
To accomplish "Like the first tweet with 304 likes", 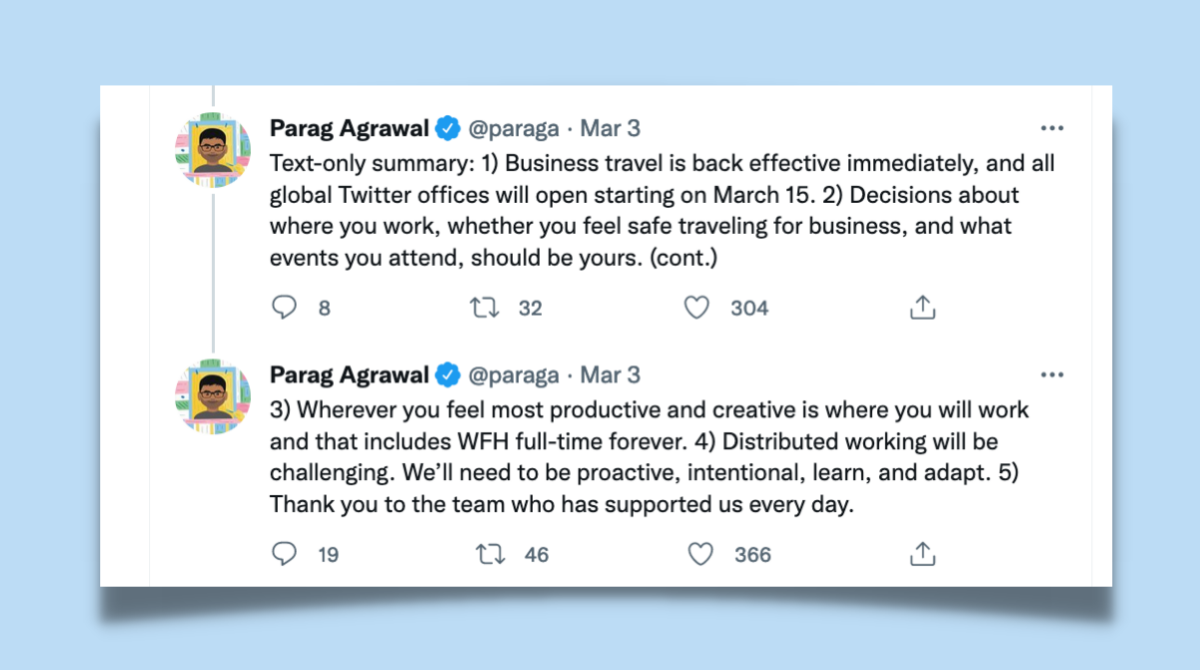I will (696, 308).
